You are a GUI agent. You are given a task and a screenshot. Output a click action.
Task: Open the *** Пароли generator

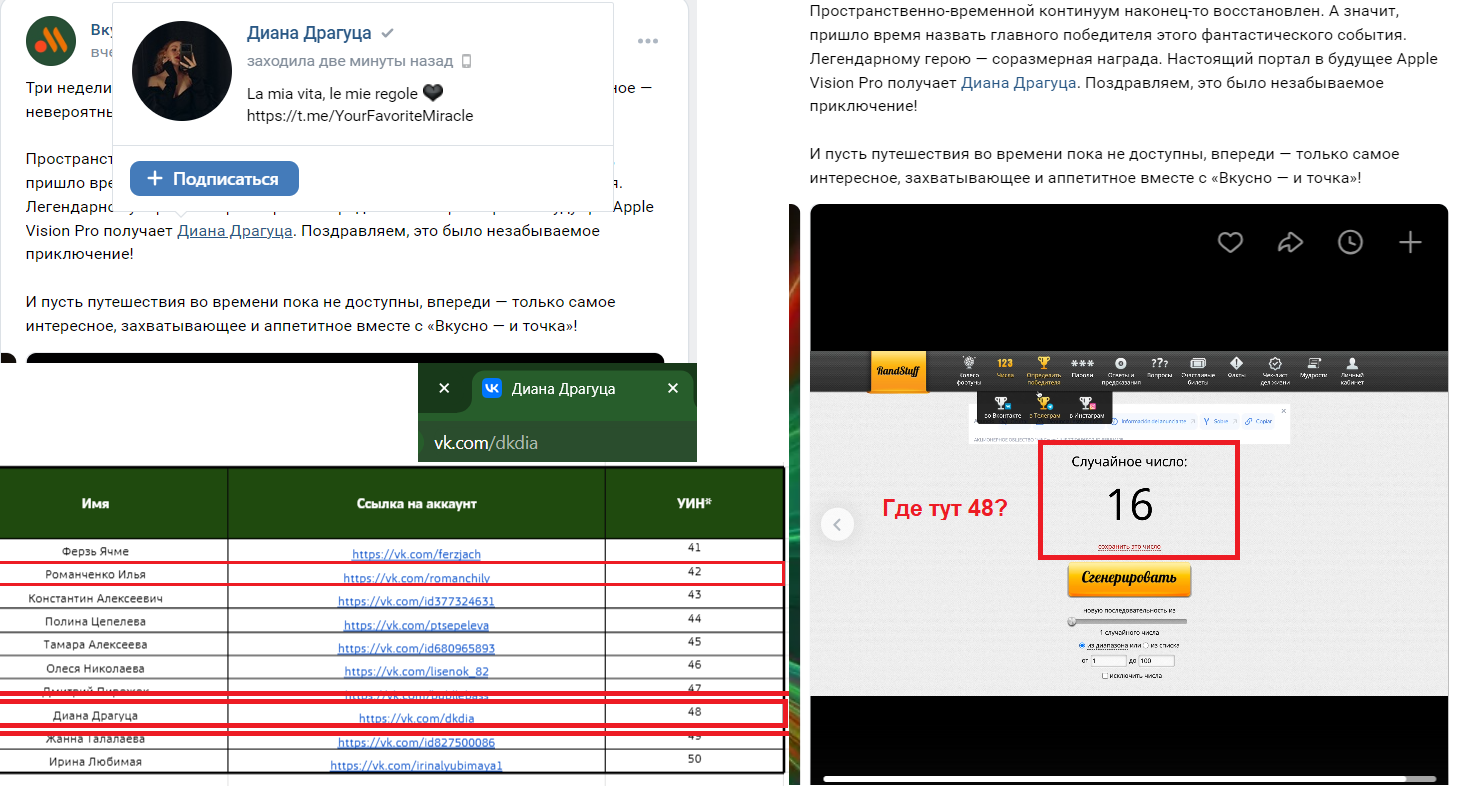[1082, 370]
